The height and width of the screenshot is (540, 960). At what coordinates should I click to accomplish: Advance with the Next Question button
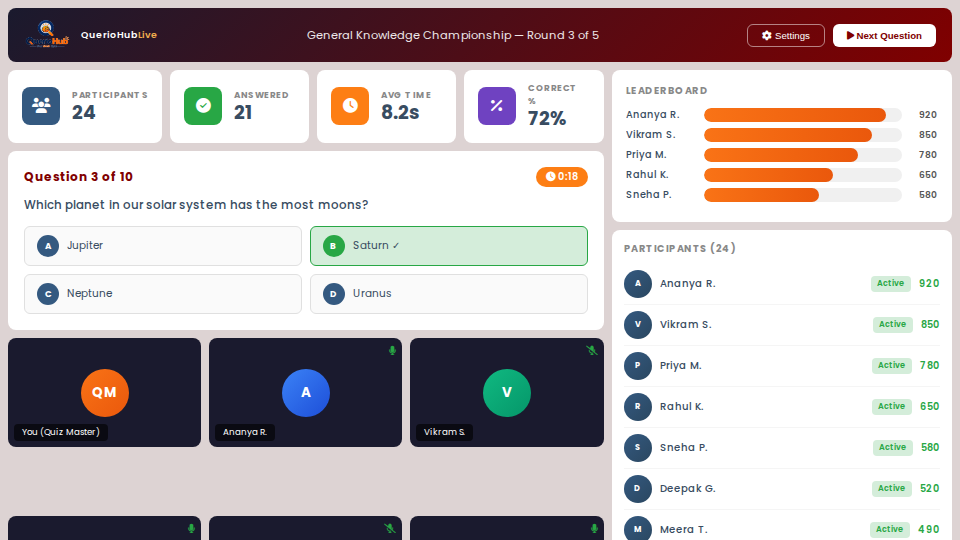coord(884,36)
